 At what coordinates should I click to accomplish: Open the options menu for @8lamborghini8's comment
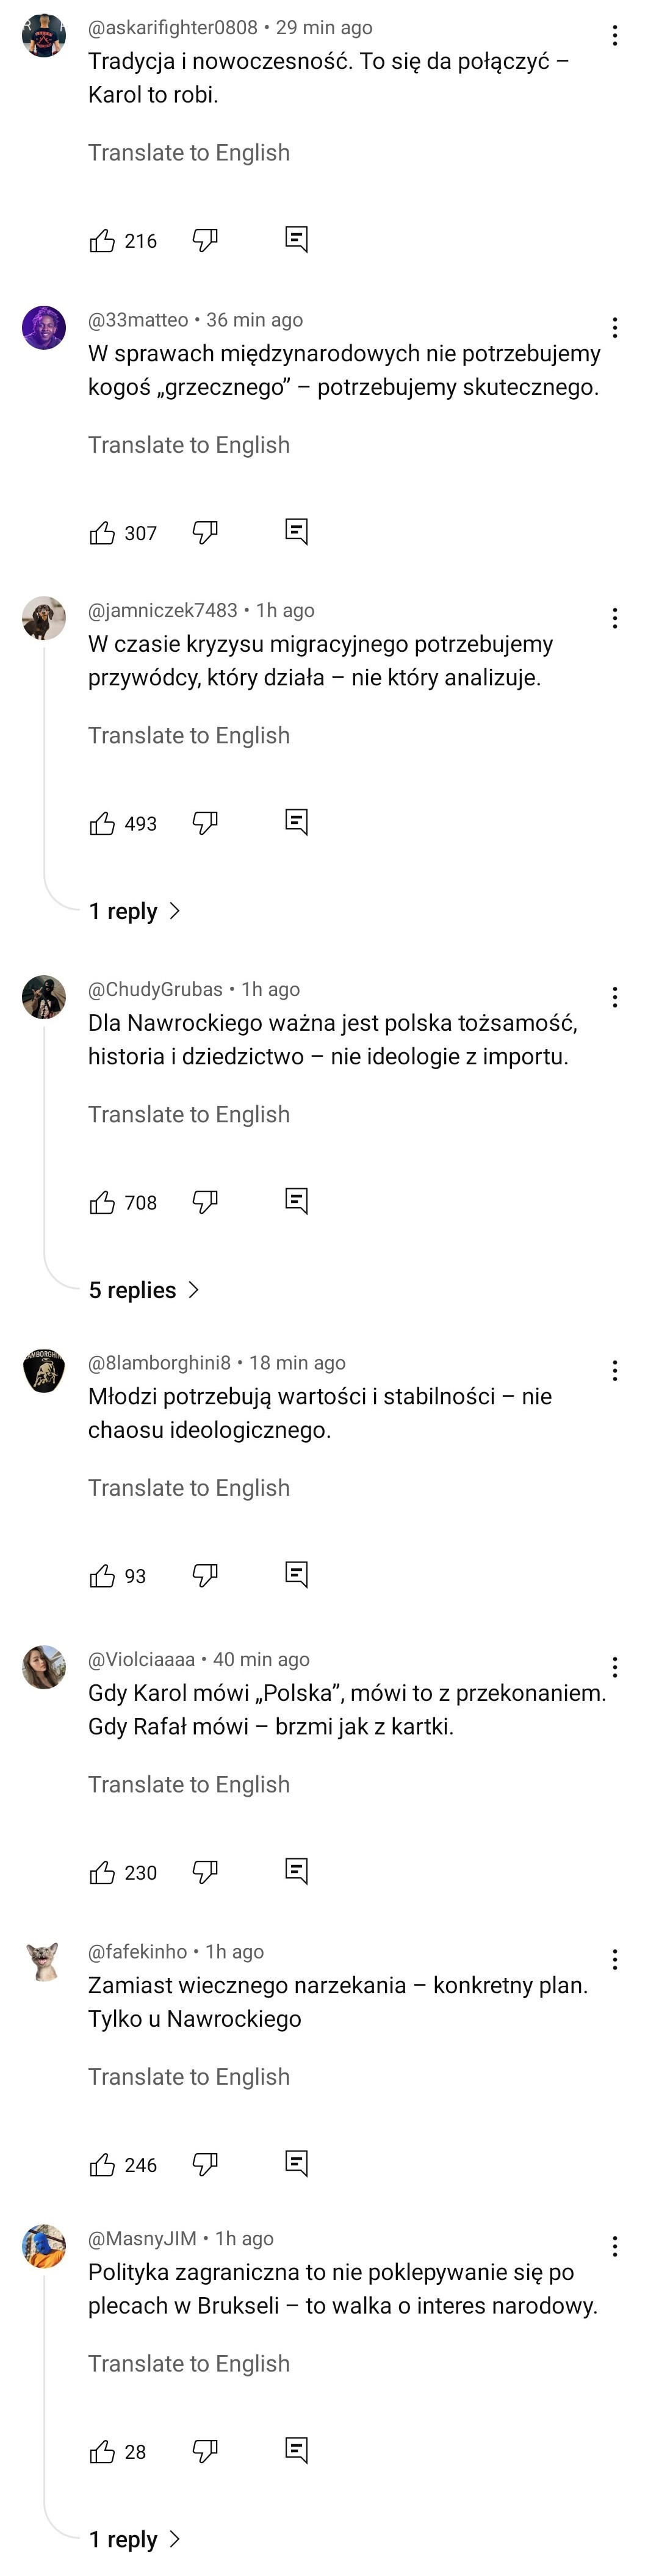[614, 1370]
